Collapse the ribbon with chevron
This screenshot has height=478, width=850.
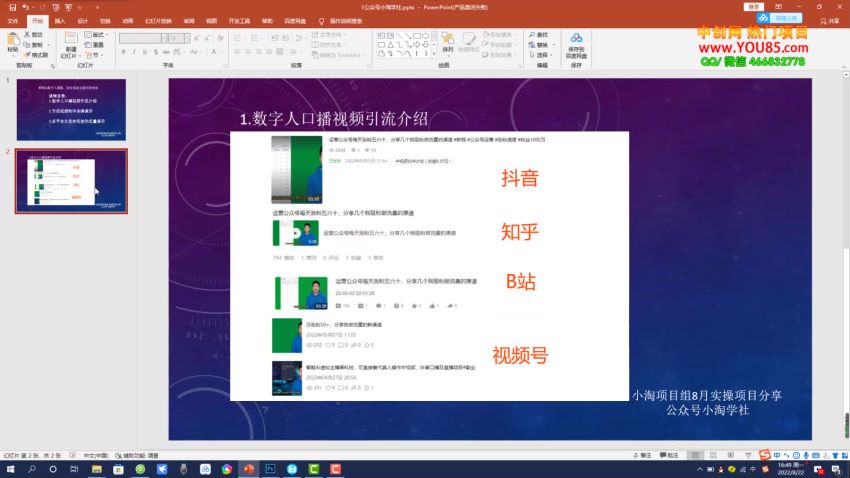843,66
